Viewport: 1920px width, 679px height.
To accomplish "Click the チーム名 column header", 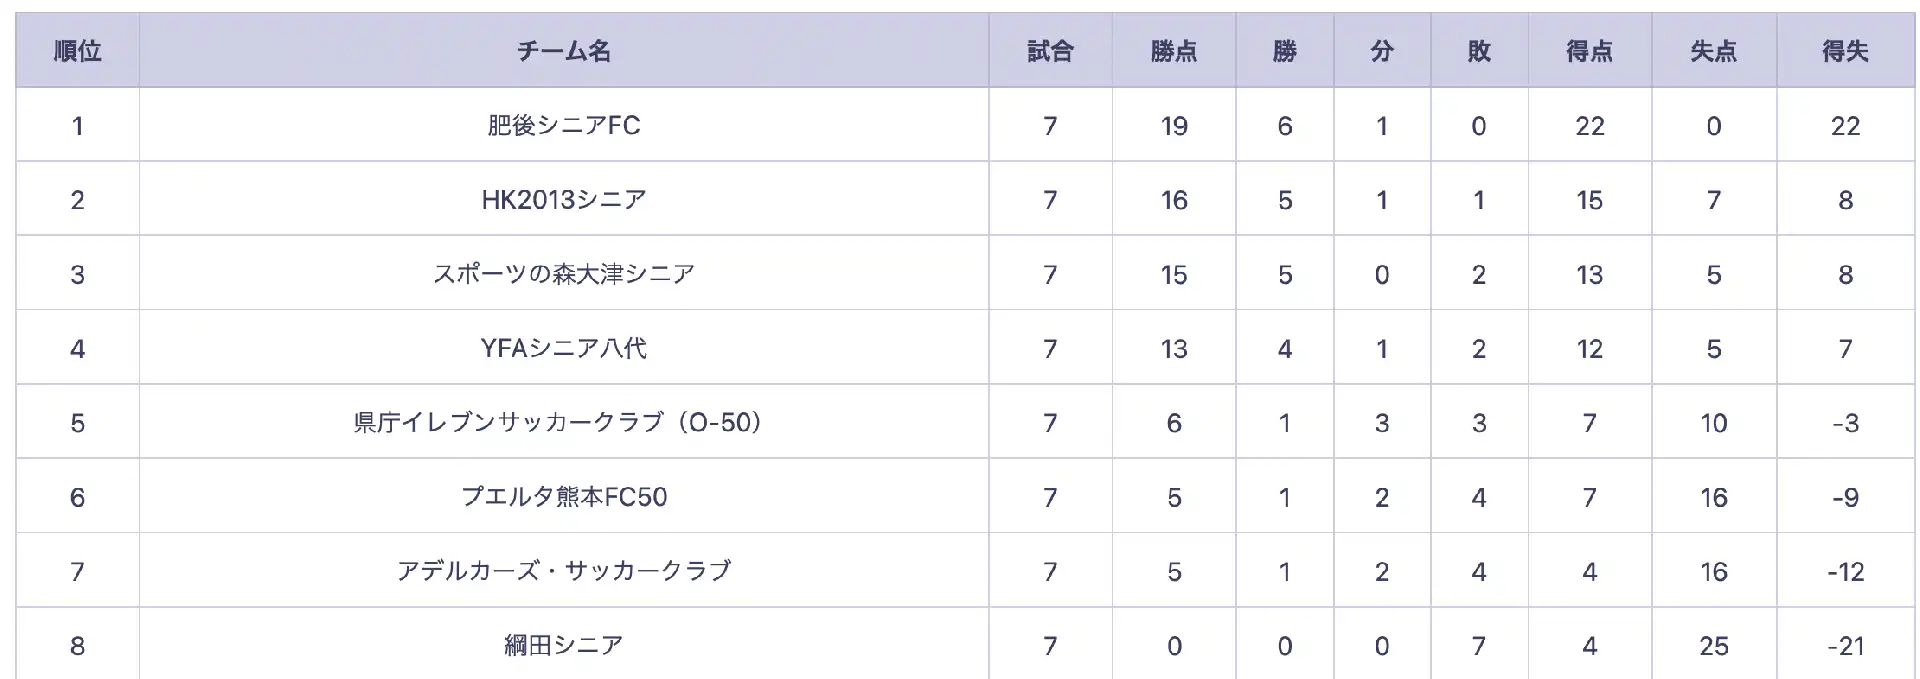I will click(x=564, y=51).
